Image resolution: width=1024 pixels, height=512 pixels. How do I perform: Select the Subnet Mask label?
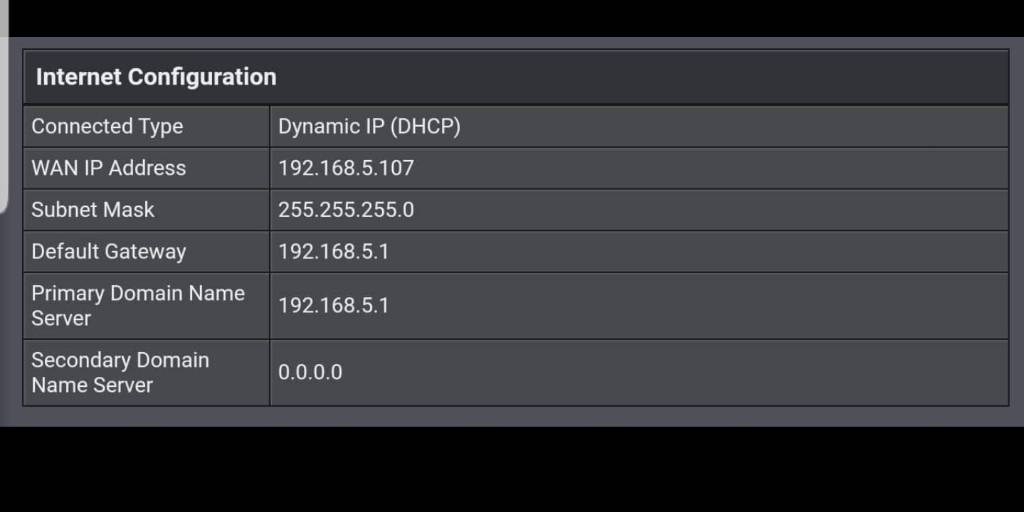(x=93, y=210)
